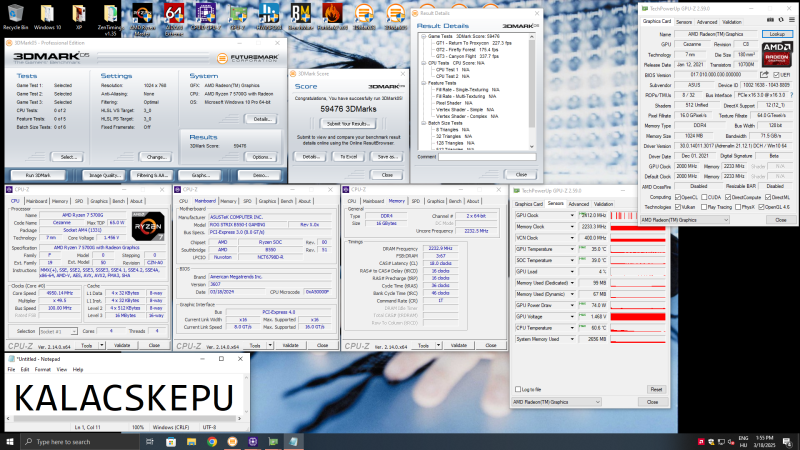Enable the Log to file checkbox
Image resolution: width=800 pixels, height=450 pixels.
tap(518, 389)
